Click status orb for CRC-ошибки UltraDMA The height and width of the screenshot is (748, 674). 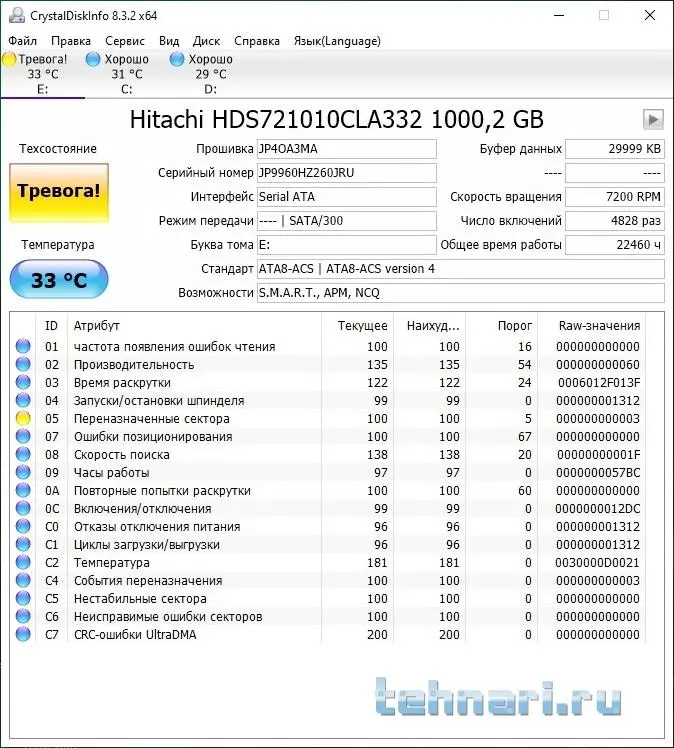pos(23,634)
